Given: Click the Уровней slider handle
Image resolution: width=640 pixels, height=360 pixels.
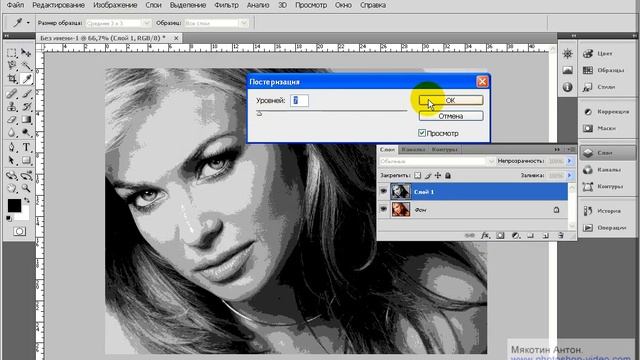Looking at the screenshot, I should (x=259, y=113).
